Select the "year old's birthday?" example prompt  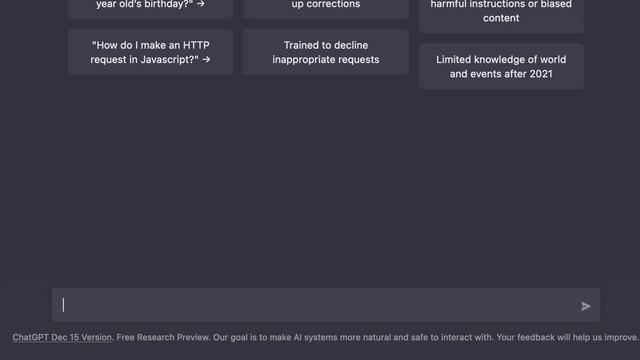click(151, 9)
